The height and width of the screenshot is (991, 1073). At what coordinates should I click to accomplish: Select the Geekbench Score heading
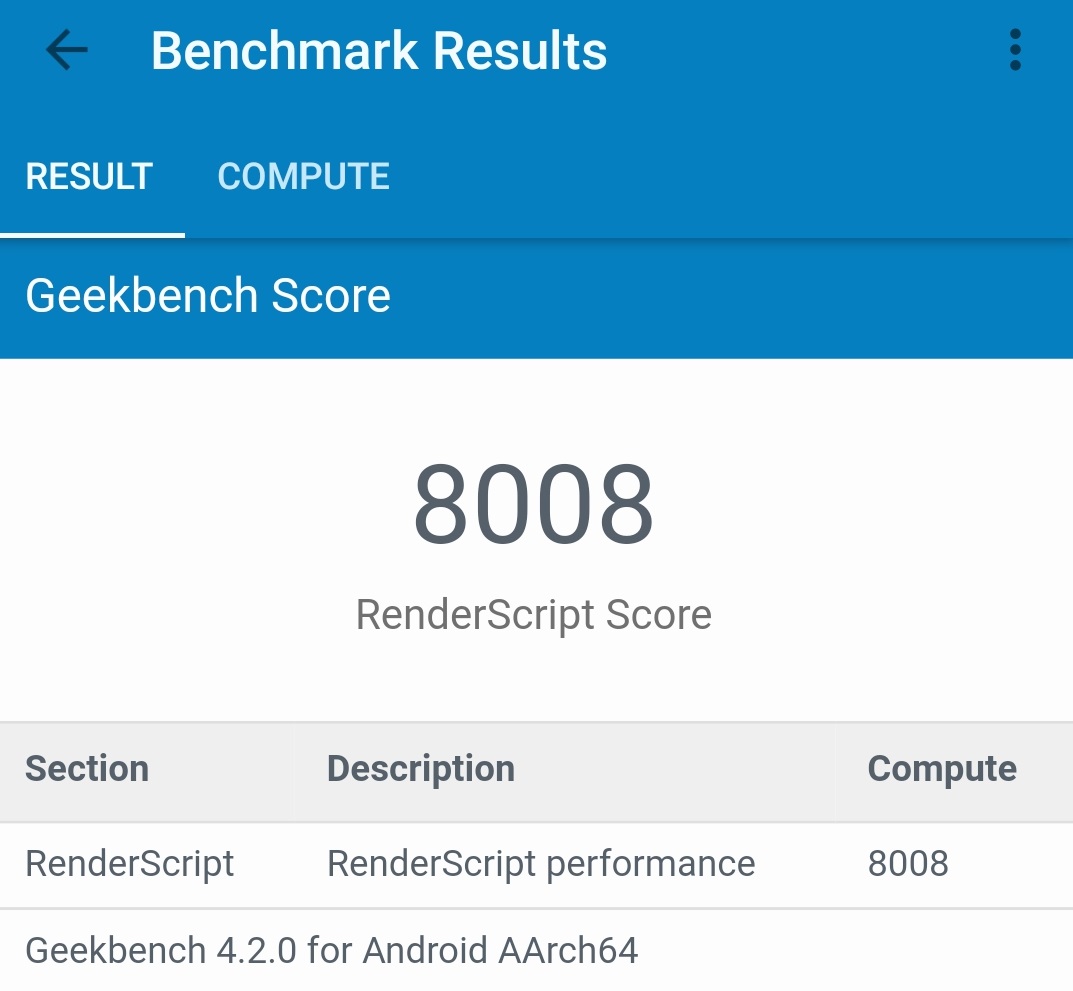point(208,296)
